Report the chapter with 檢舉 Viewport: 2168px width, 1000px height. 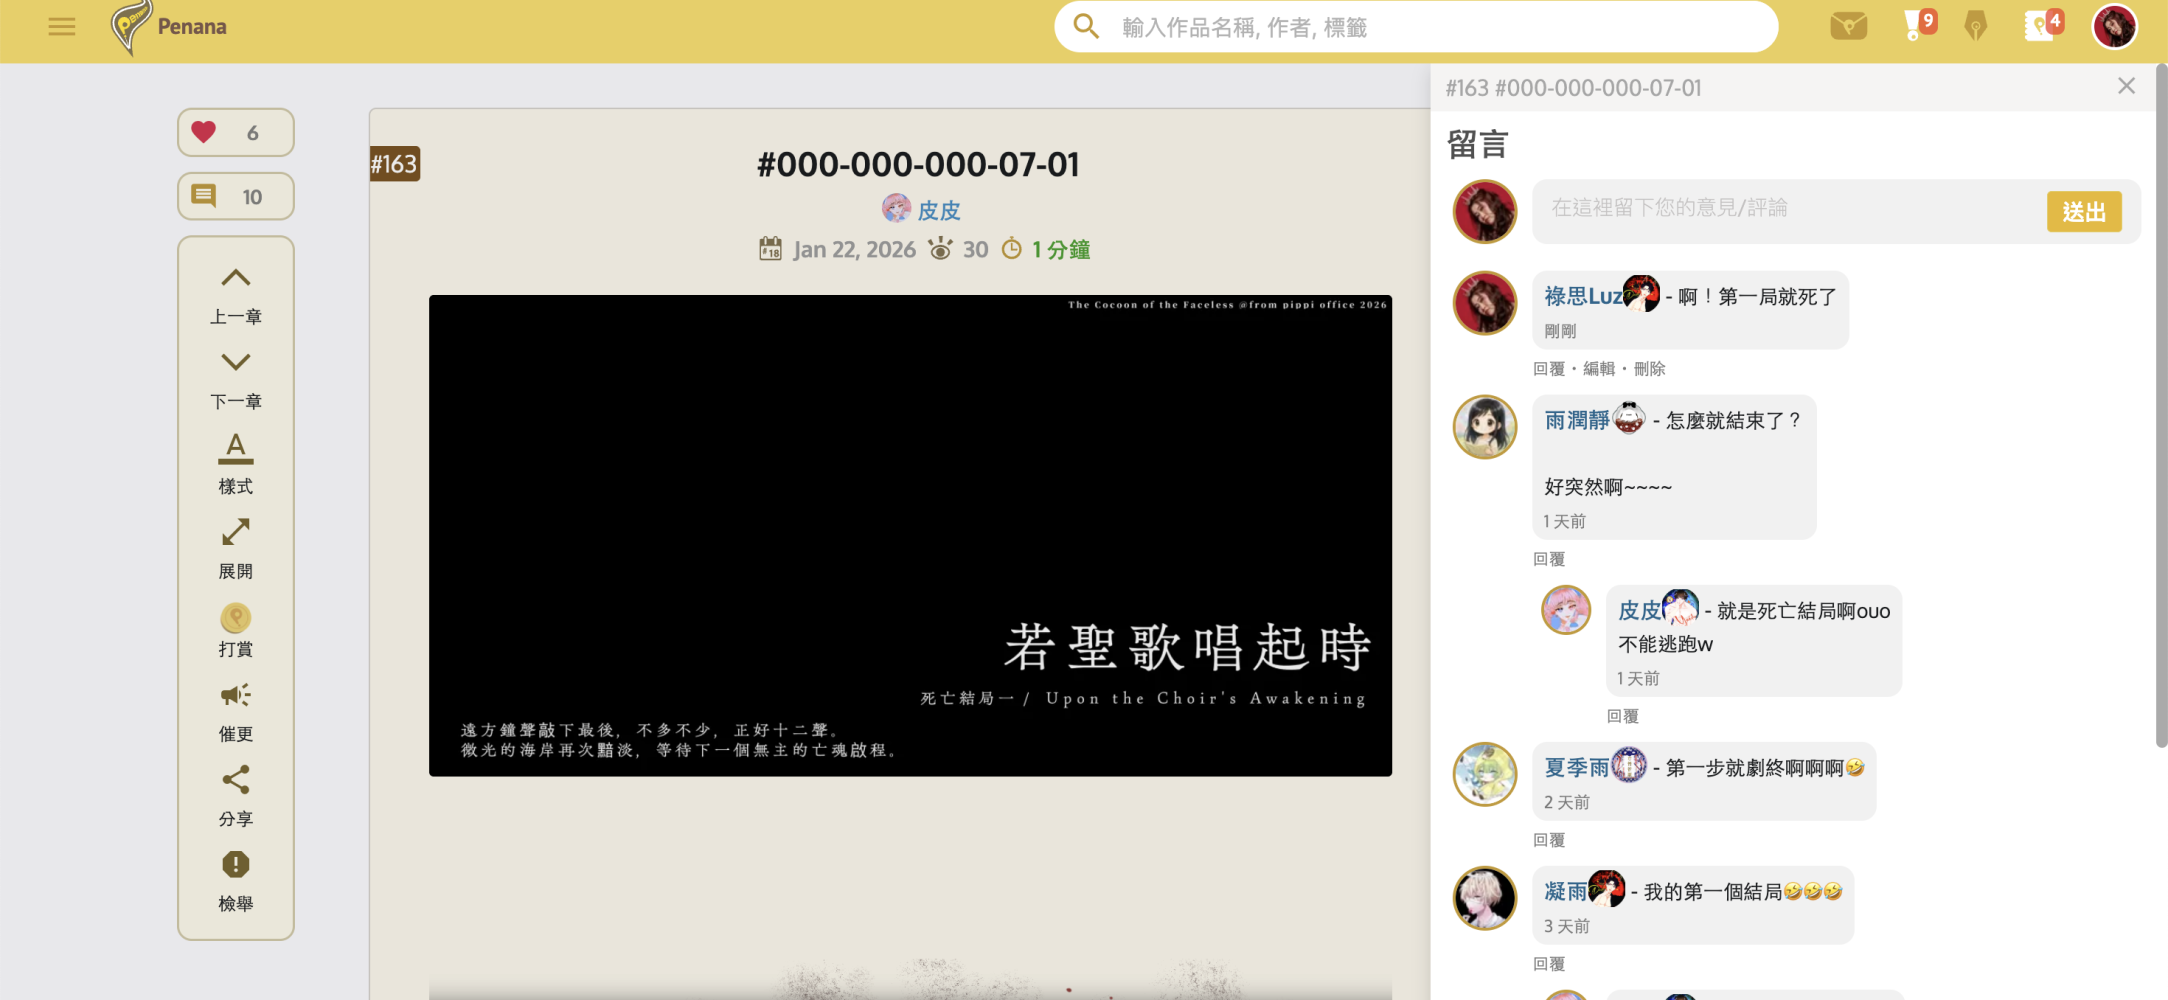pyautogui.click(x=236, y=881)
